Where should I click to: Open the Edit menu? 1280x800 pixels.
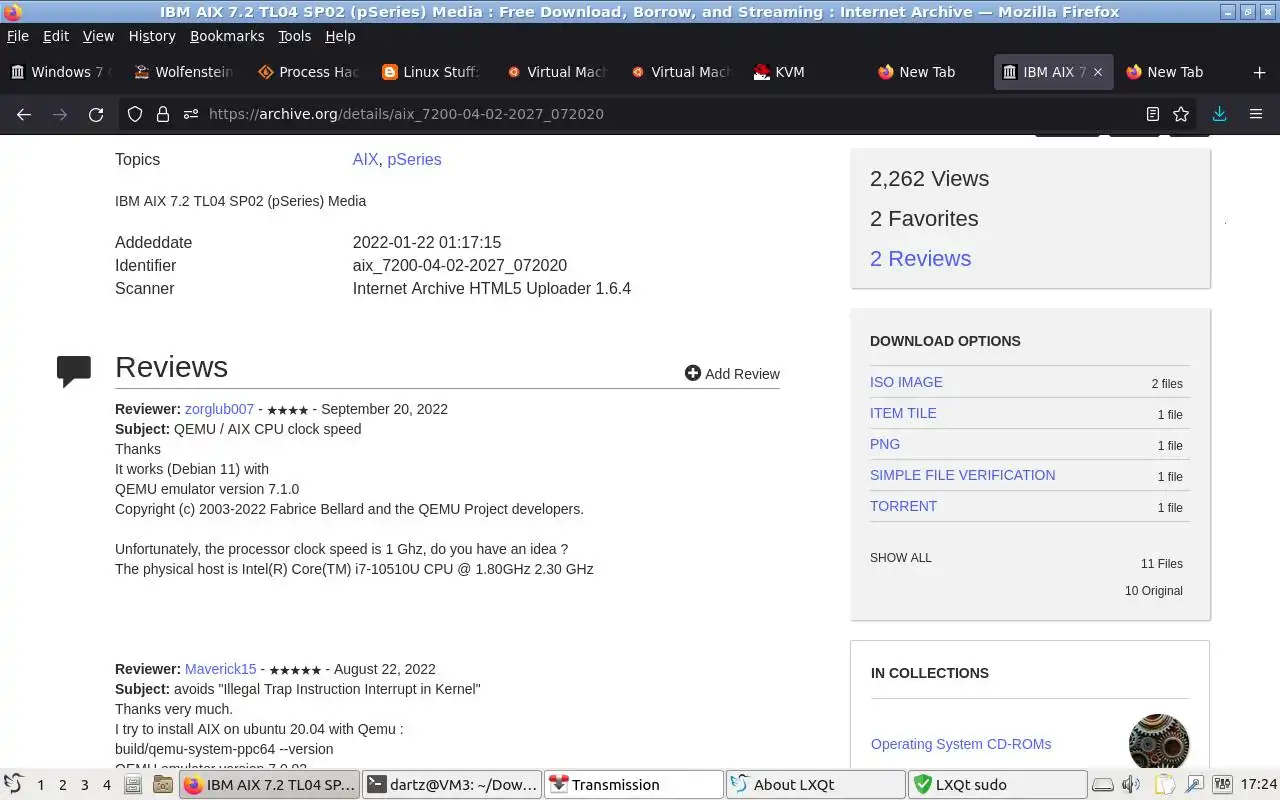tap(56, 36)
